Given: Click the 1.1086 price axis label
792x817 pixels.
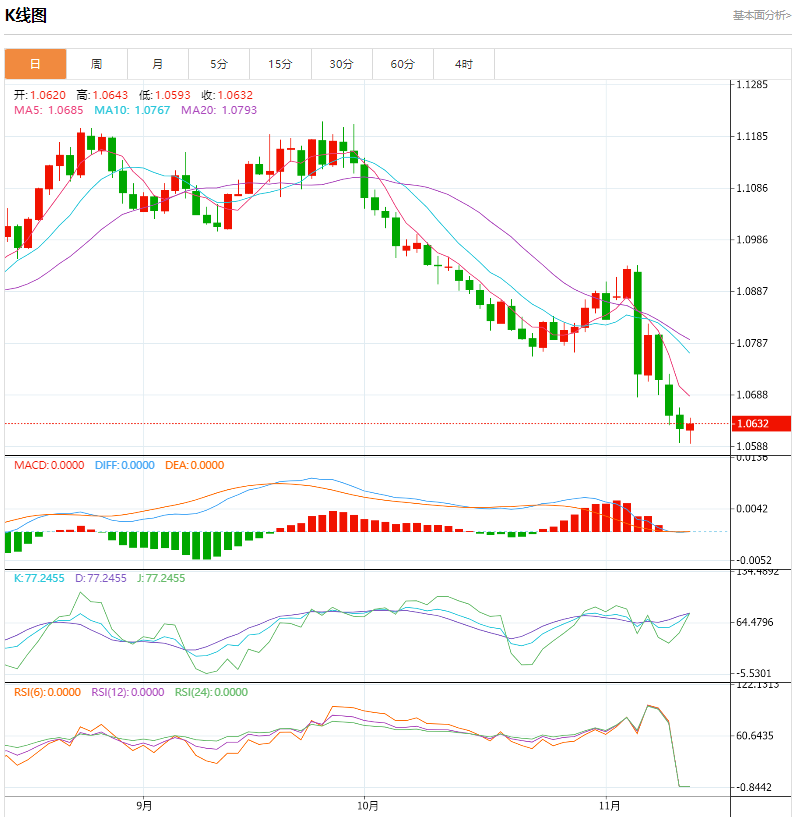Looking at the screenshot, I should (752, 188).
